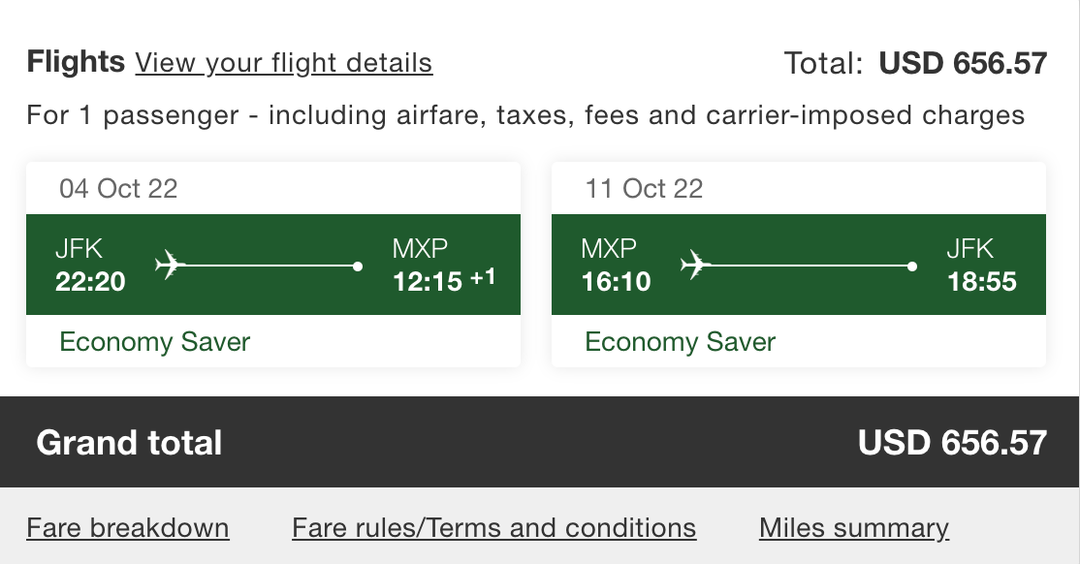Show the Miles summary
The image size is (1080, 564).
point(854,527)
